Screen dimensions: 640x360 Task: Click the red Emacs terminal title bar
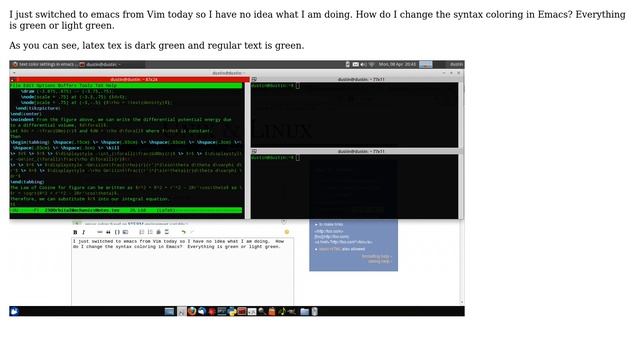click(130, 80)
